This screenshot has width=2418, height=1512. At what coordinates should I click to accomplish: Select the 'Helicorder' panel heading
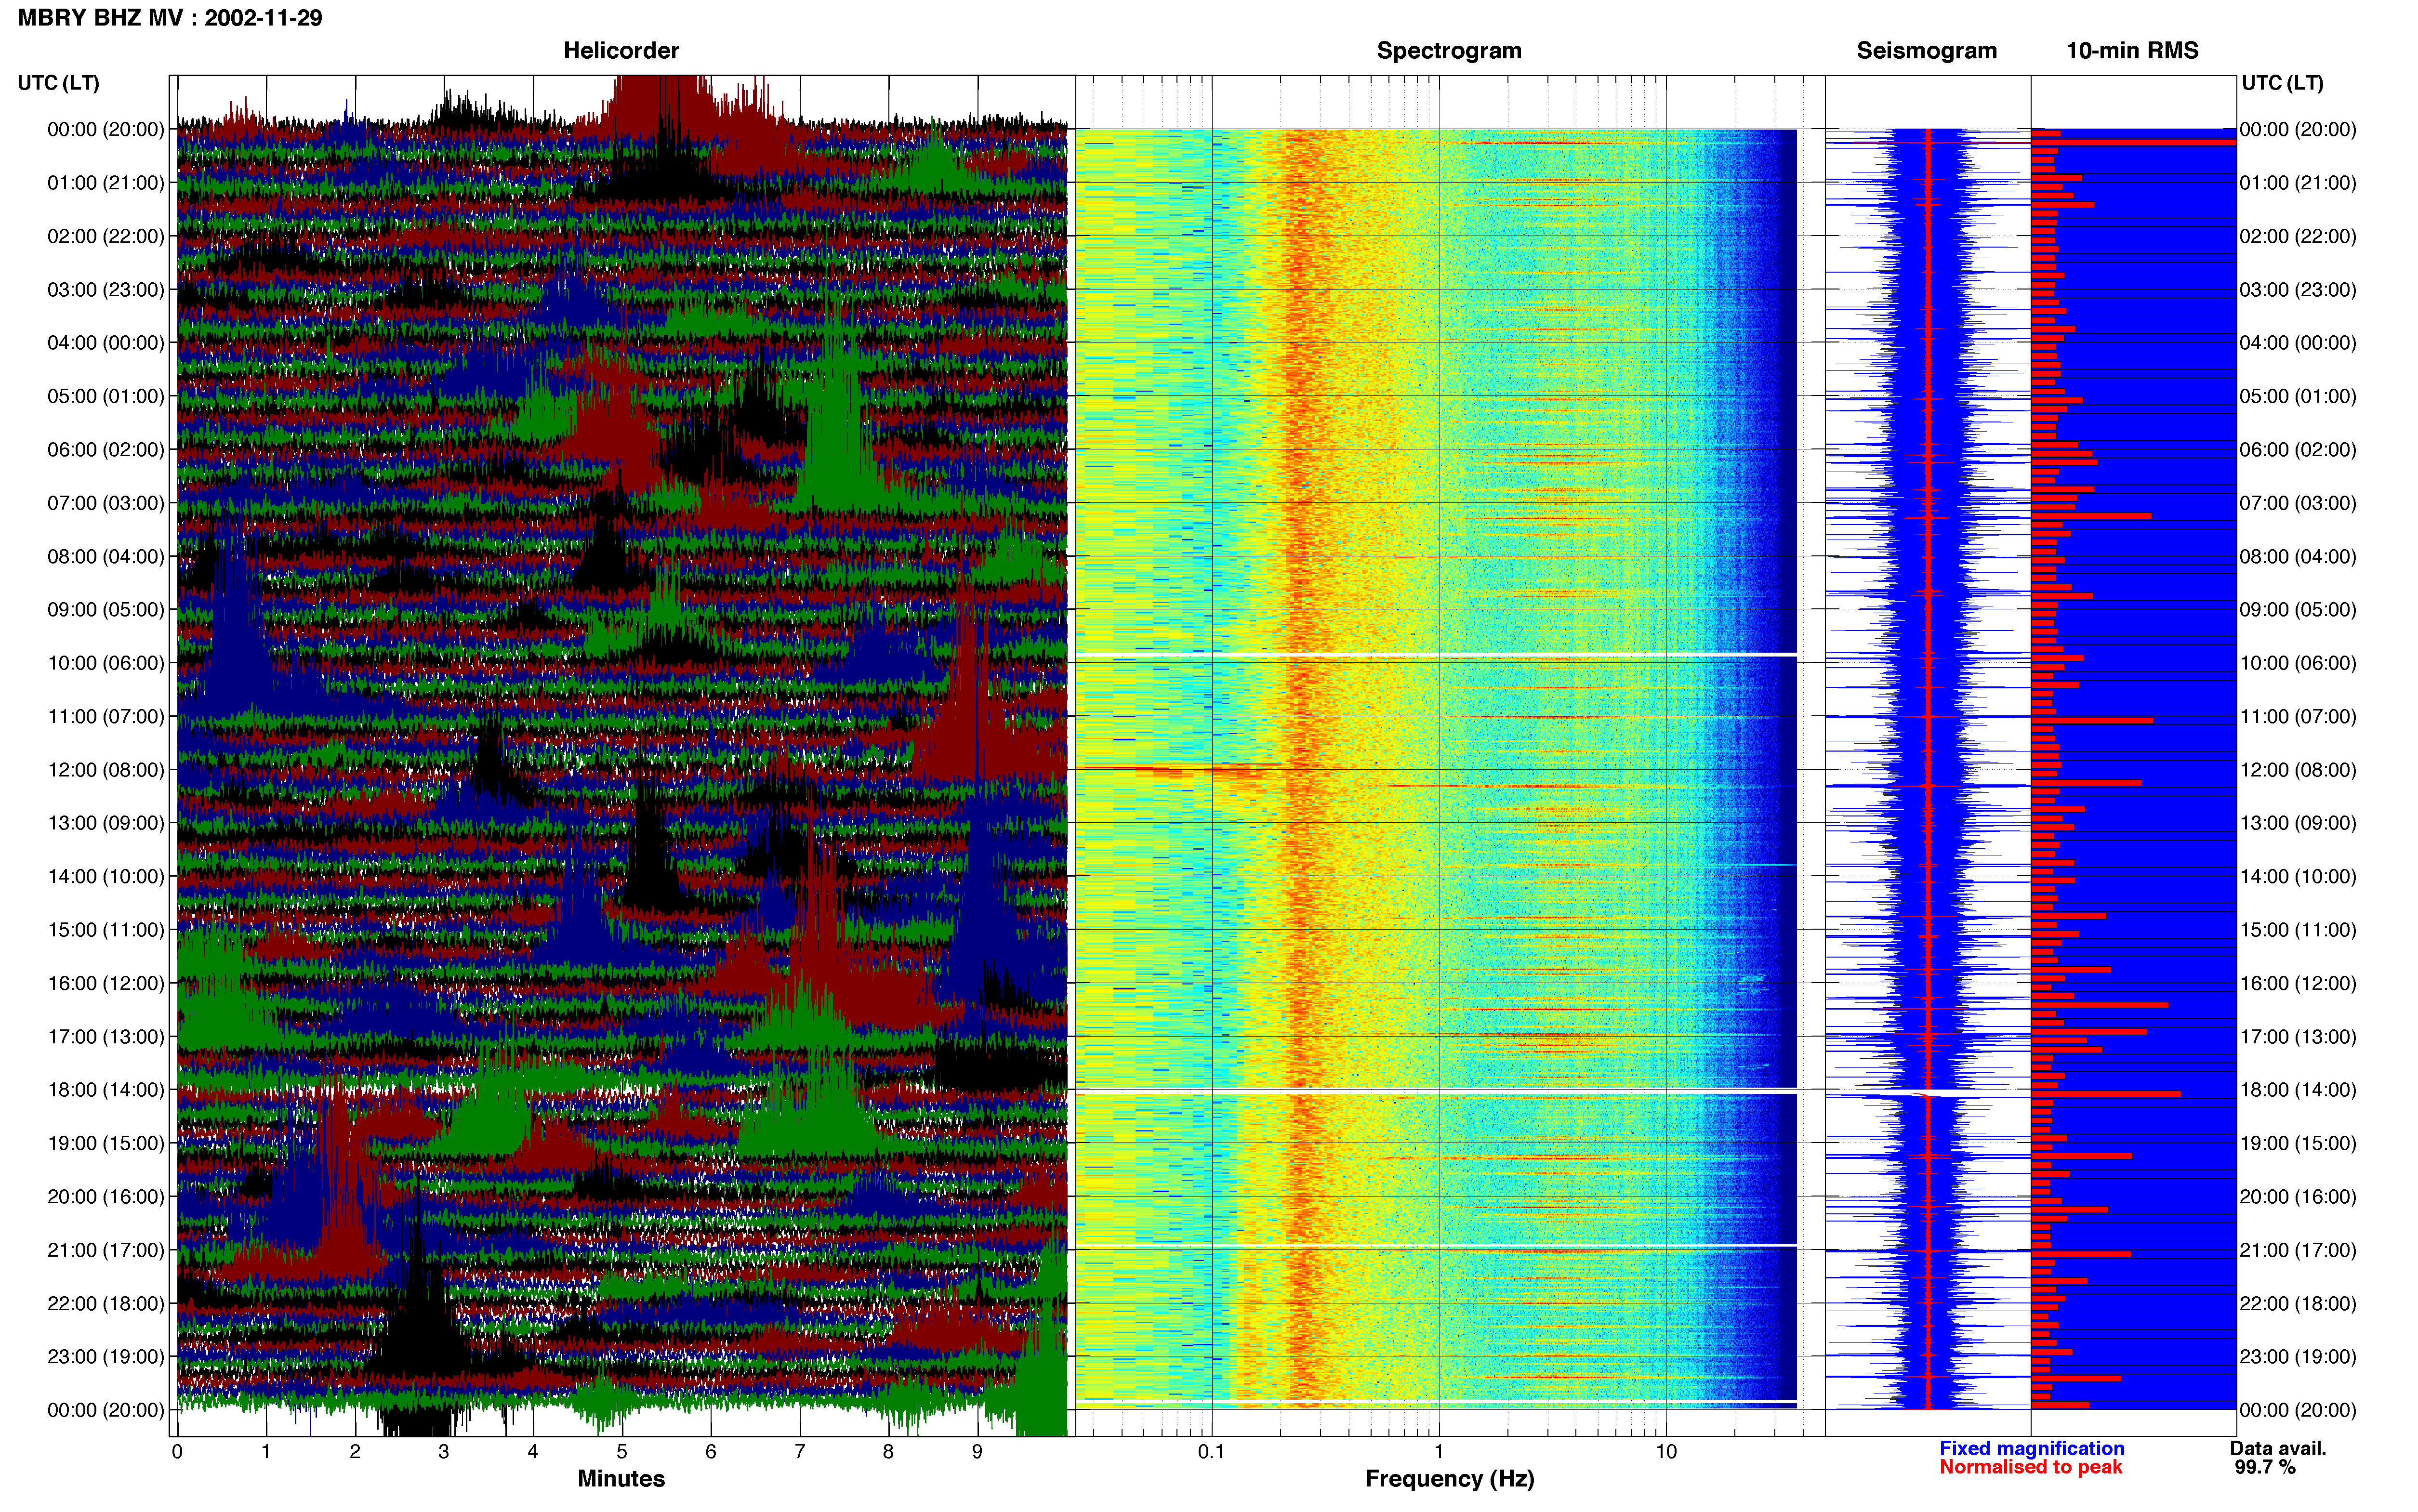[621, 50]
